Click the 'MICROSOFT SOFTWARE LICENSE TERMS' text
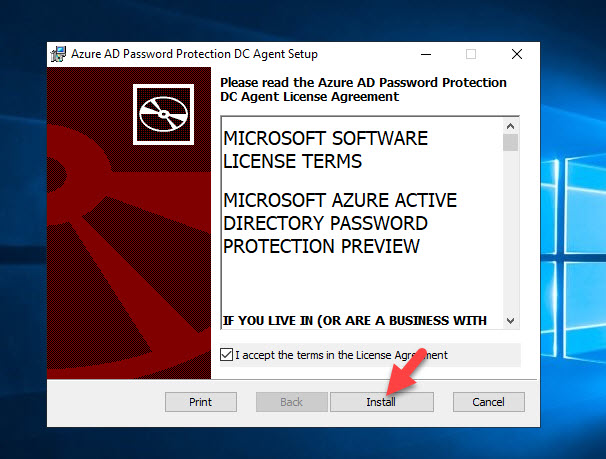The width and height of the screenshot is (606, 459). 325,150
